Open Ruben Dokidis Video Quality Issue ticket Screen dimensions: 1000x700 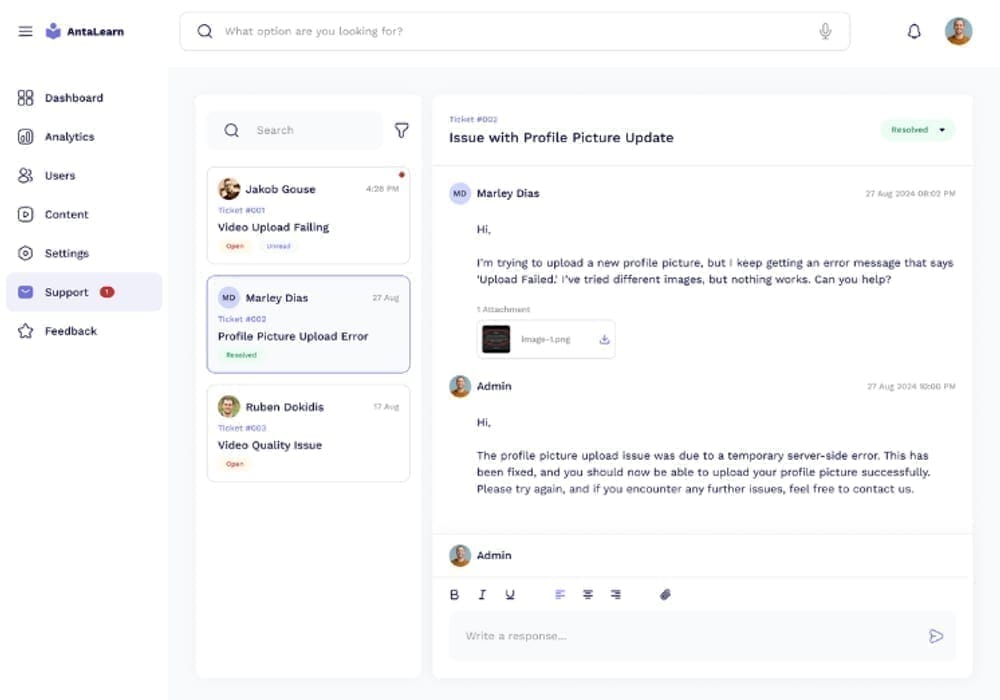coord(308,433)
